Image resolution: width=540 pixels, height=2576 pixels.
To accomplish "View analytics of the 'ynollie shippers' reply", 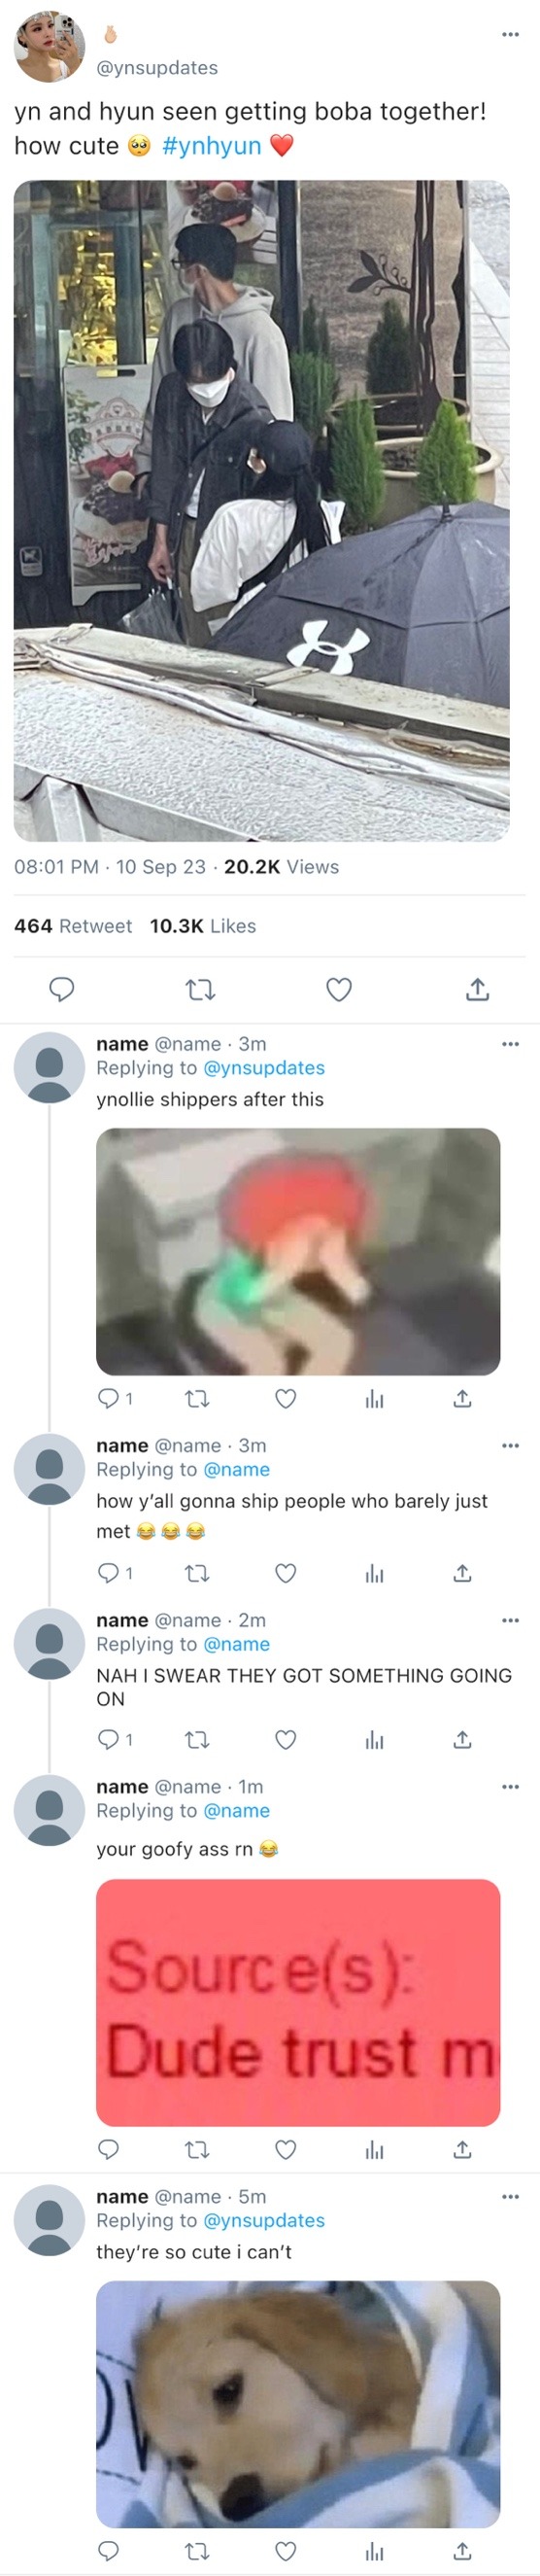I will point(374,1398).
